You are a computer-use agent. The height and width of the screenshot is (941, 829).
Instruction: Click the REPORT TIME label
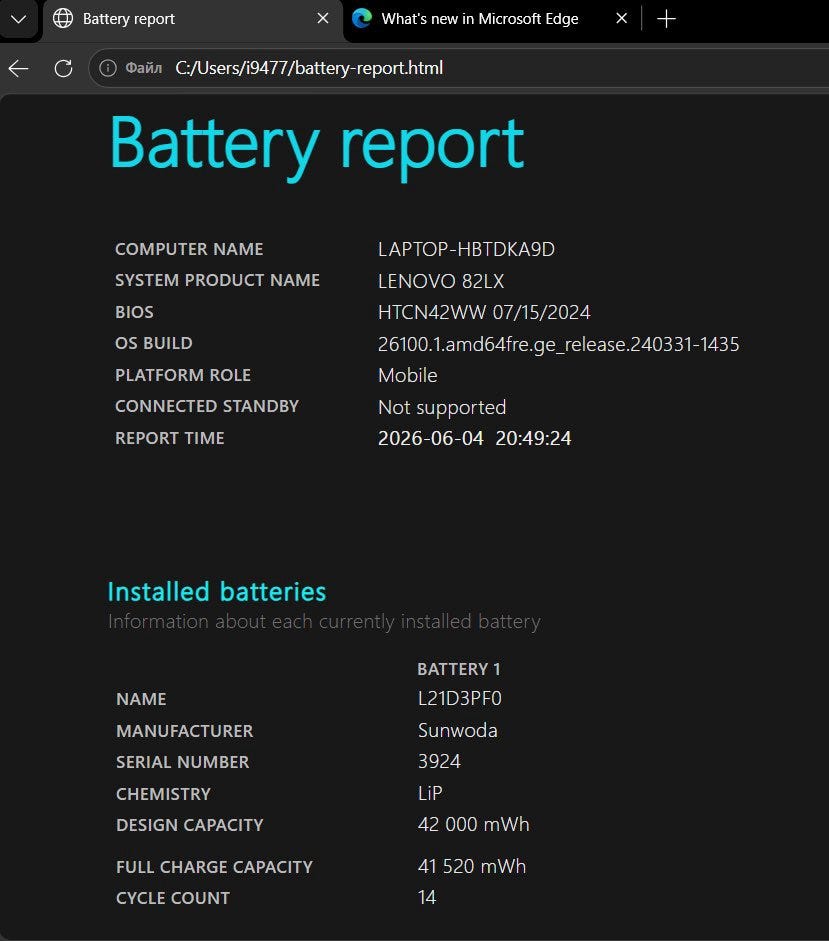[169, 438]
